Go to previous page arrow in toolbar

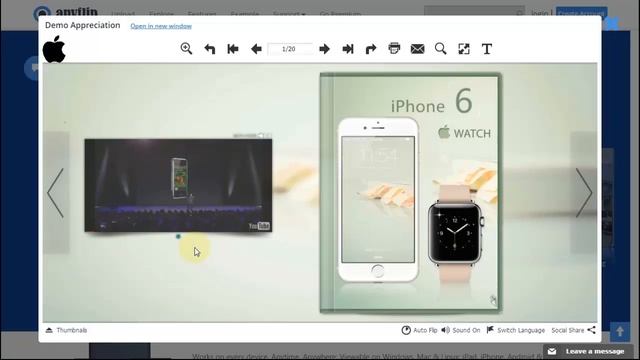click(256, 49)
